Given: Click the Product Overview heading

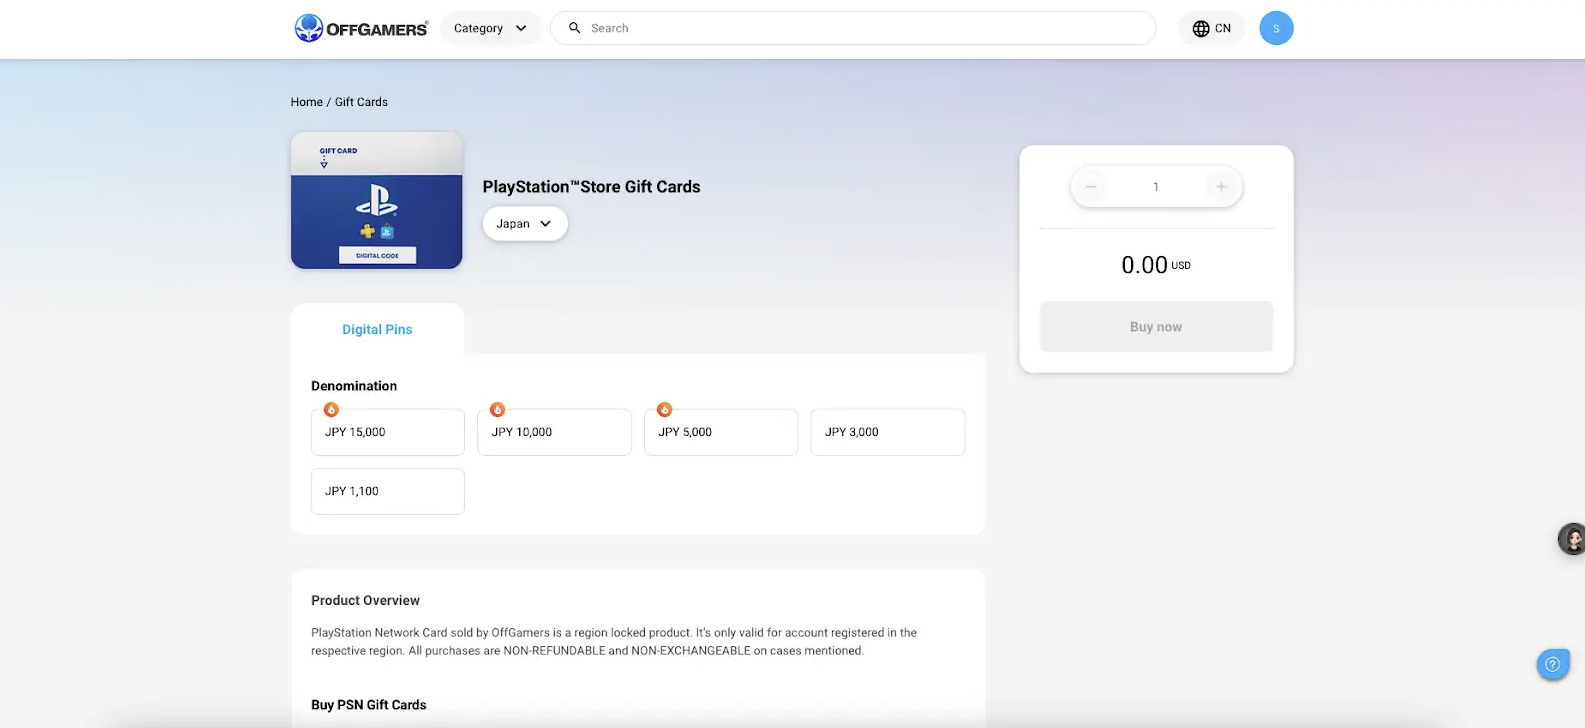Looking at the screenshot, I should pyautogui.click(x=365, y=600).
